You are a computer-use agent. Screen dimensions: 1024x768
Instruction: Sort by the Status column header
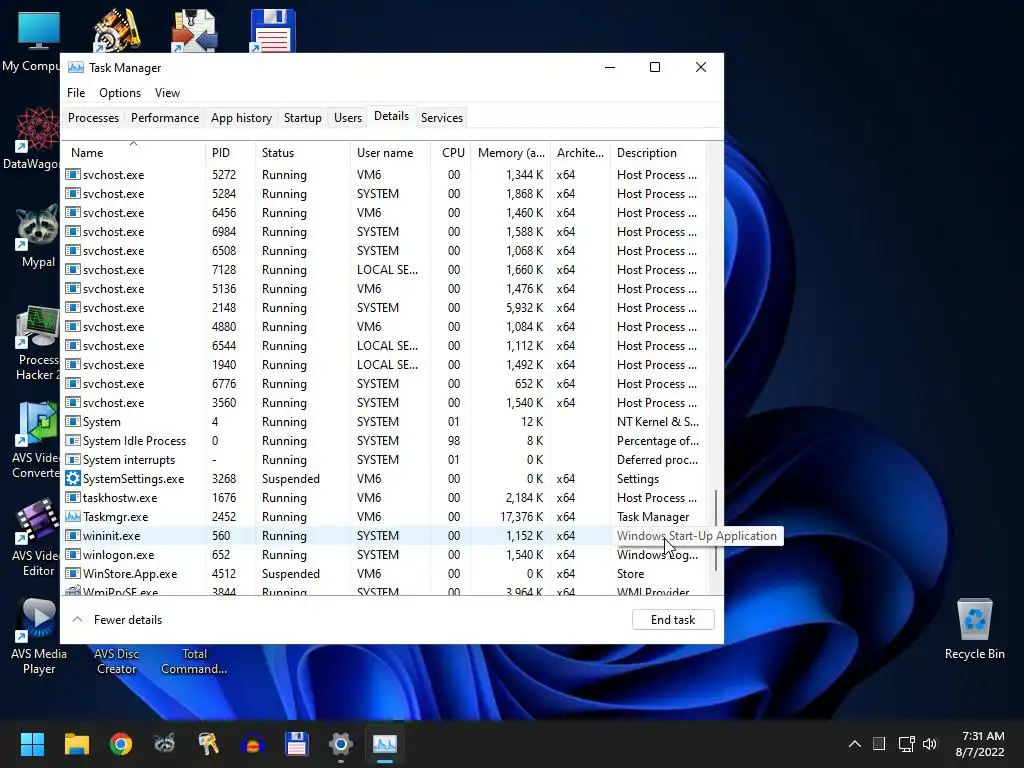[x=302, y=152]
